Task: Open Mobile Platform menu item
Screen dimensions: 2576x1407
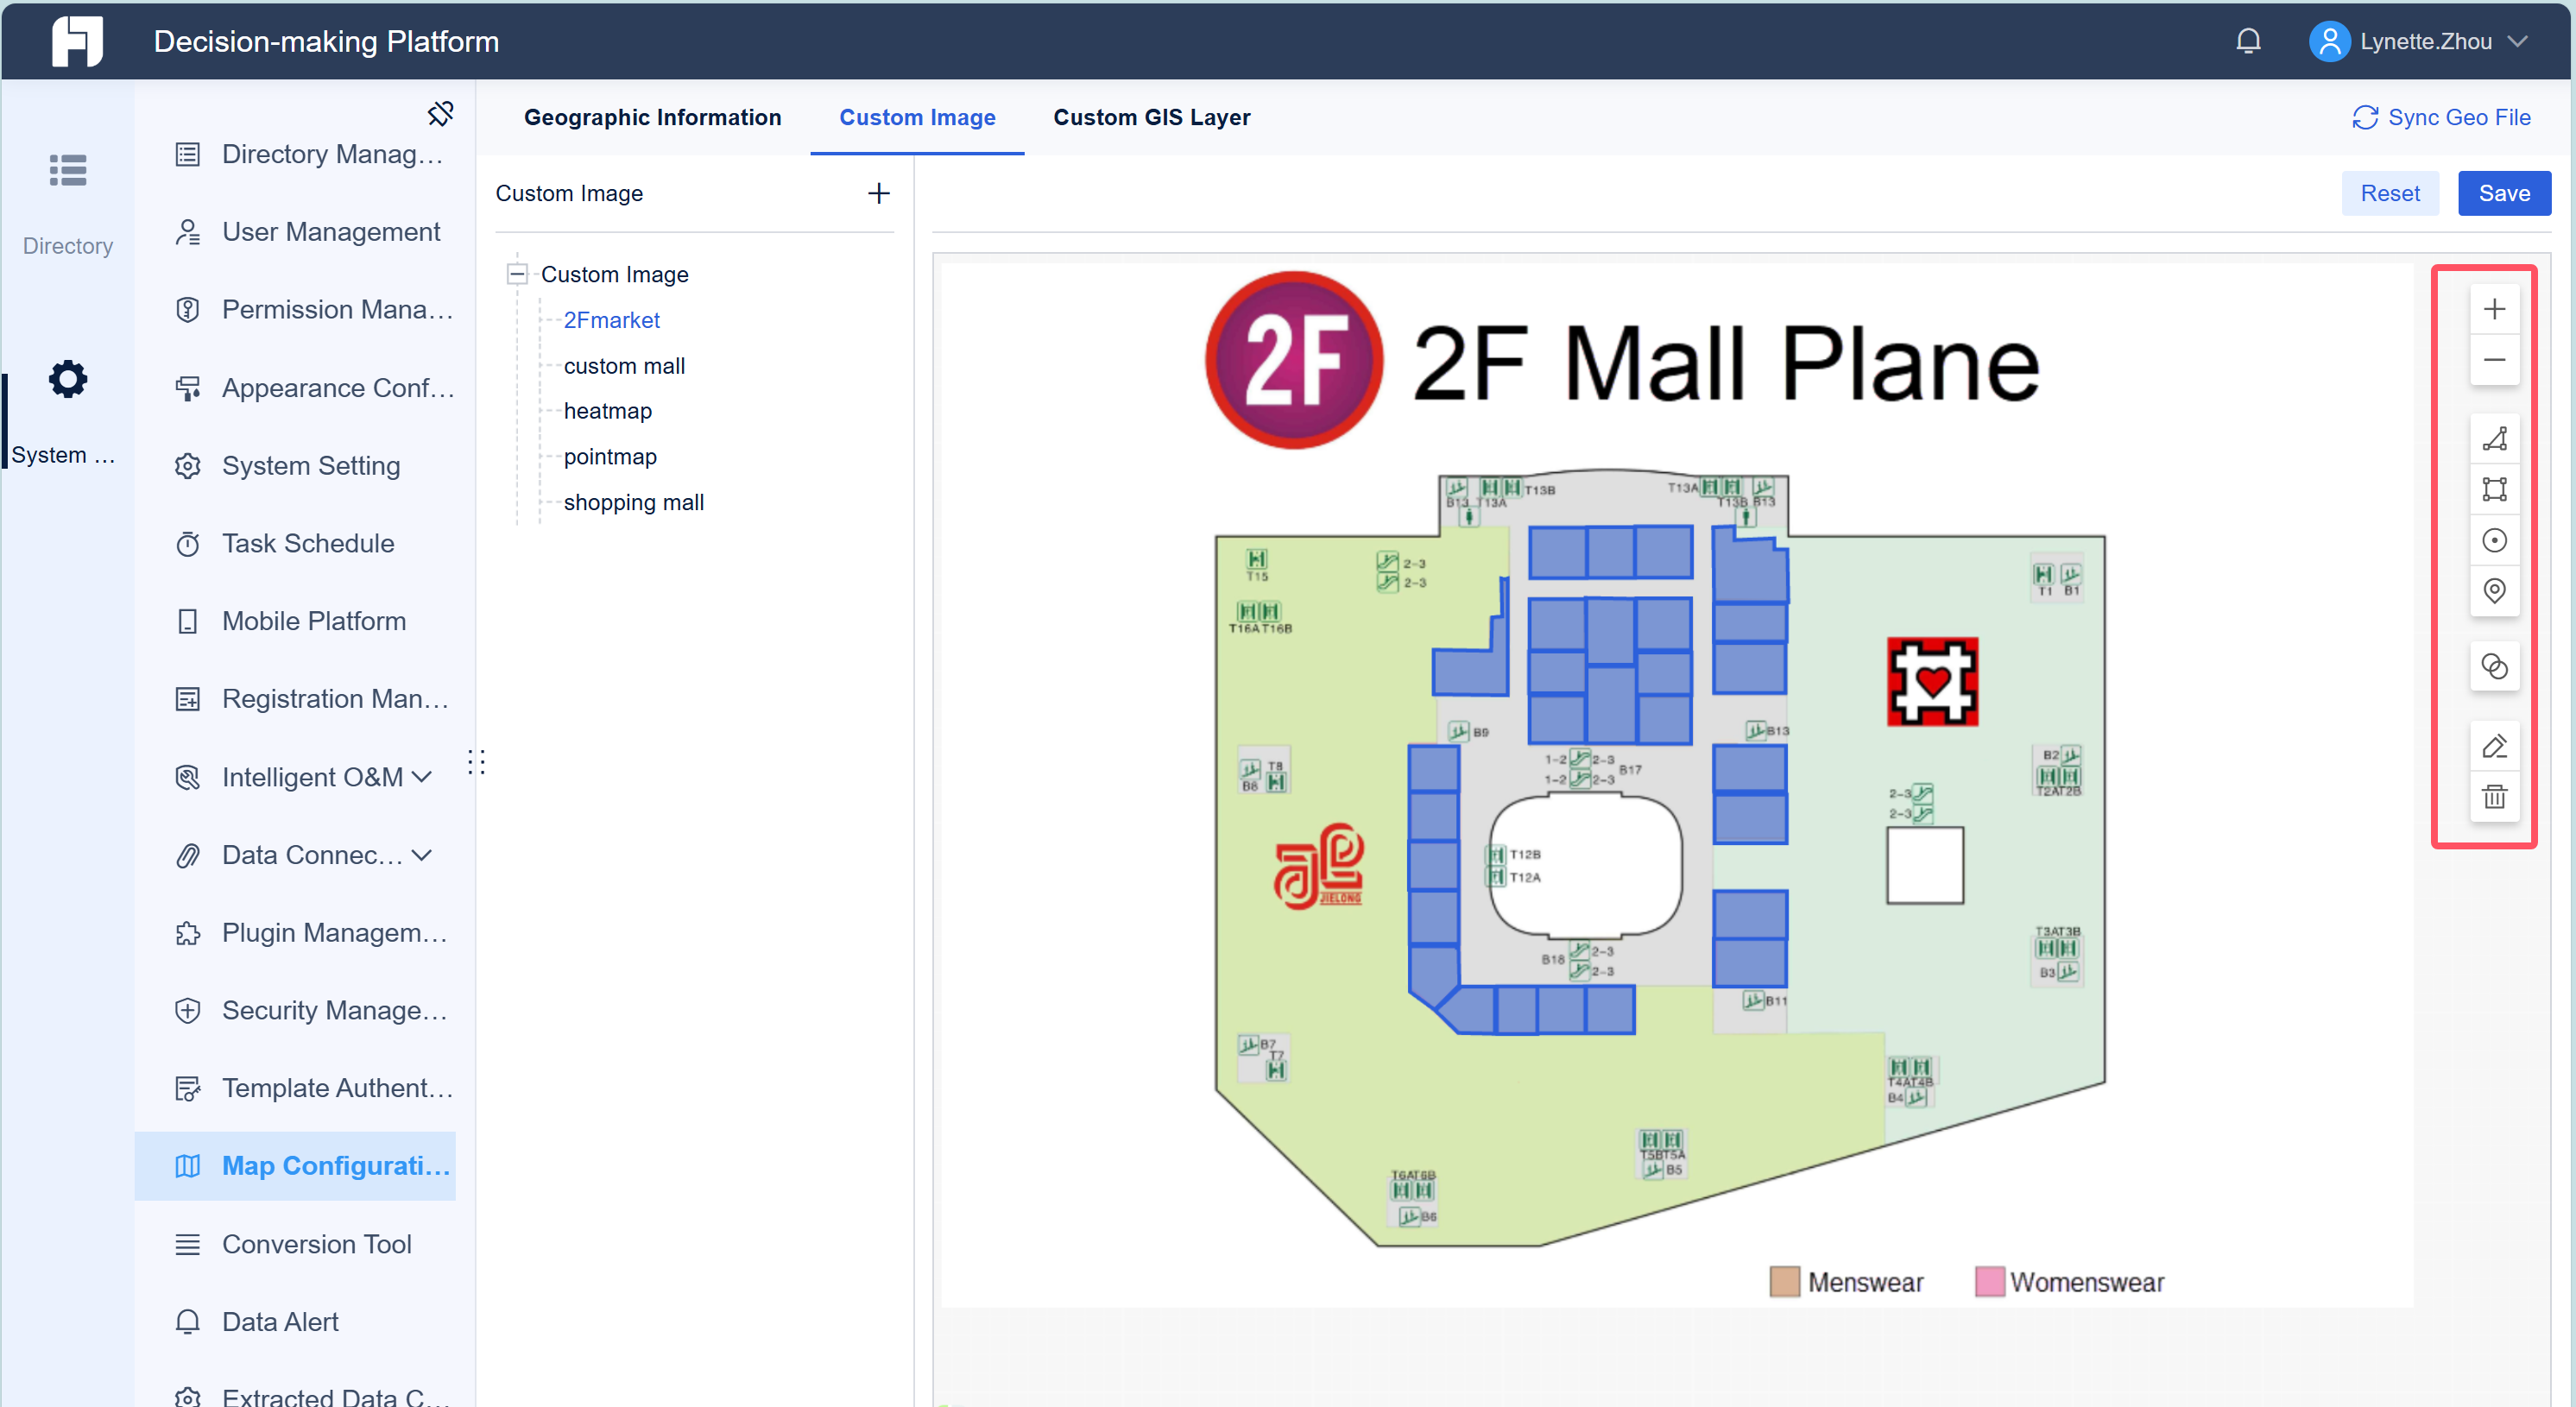Action: (295, 621)
